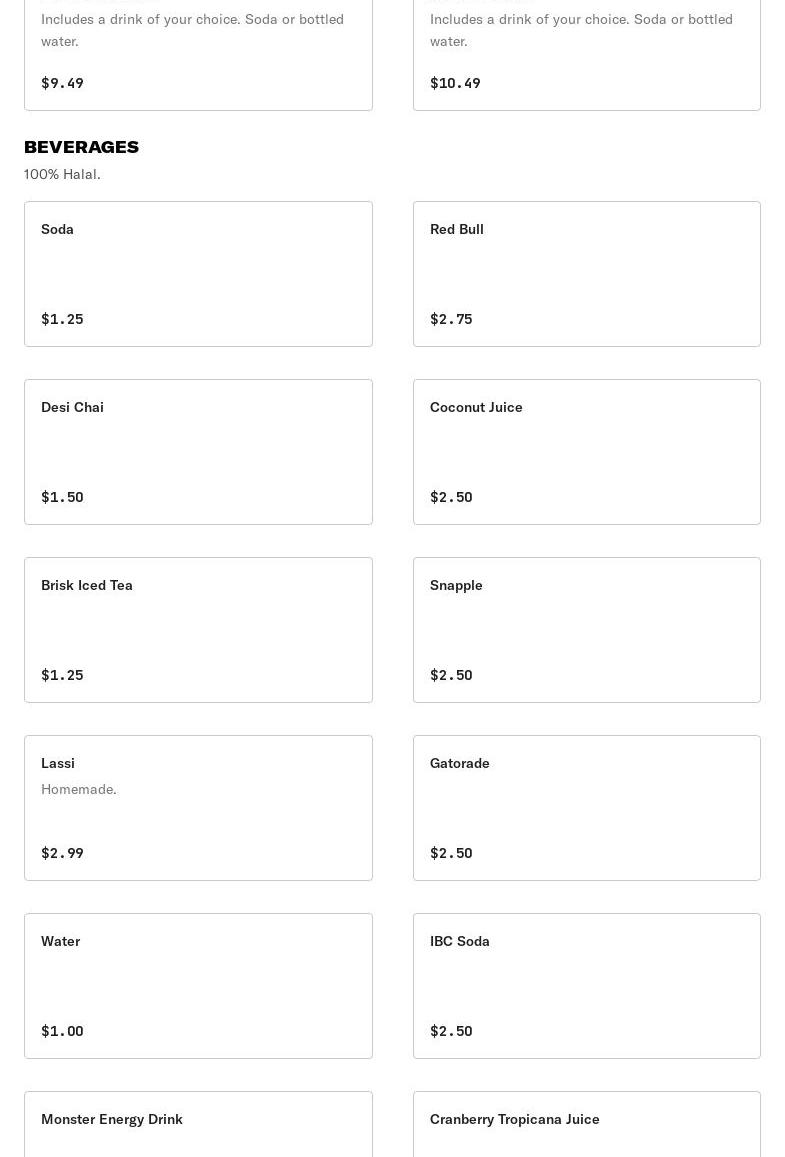Click the $2.75 price on Red Bull
This screenshot has width=785, height=1157.
pos(451,319)
